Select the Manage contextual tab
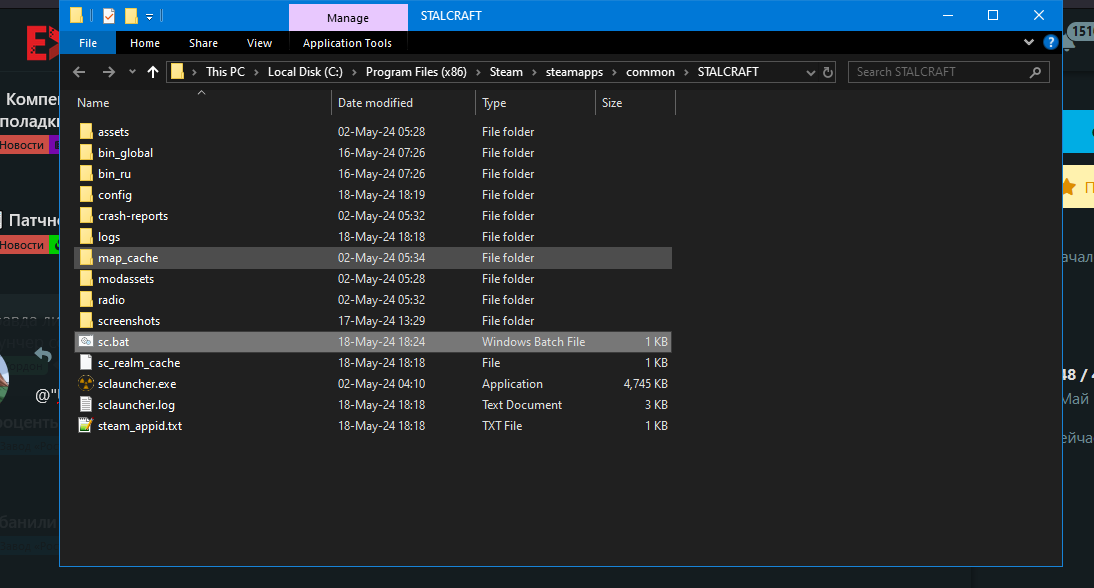Screen dimensions: 1094x588 pos(347,17)
